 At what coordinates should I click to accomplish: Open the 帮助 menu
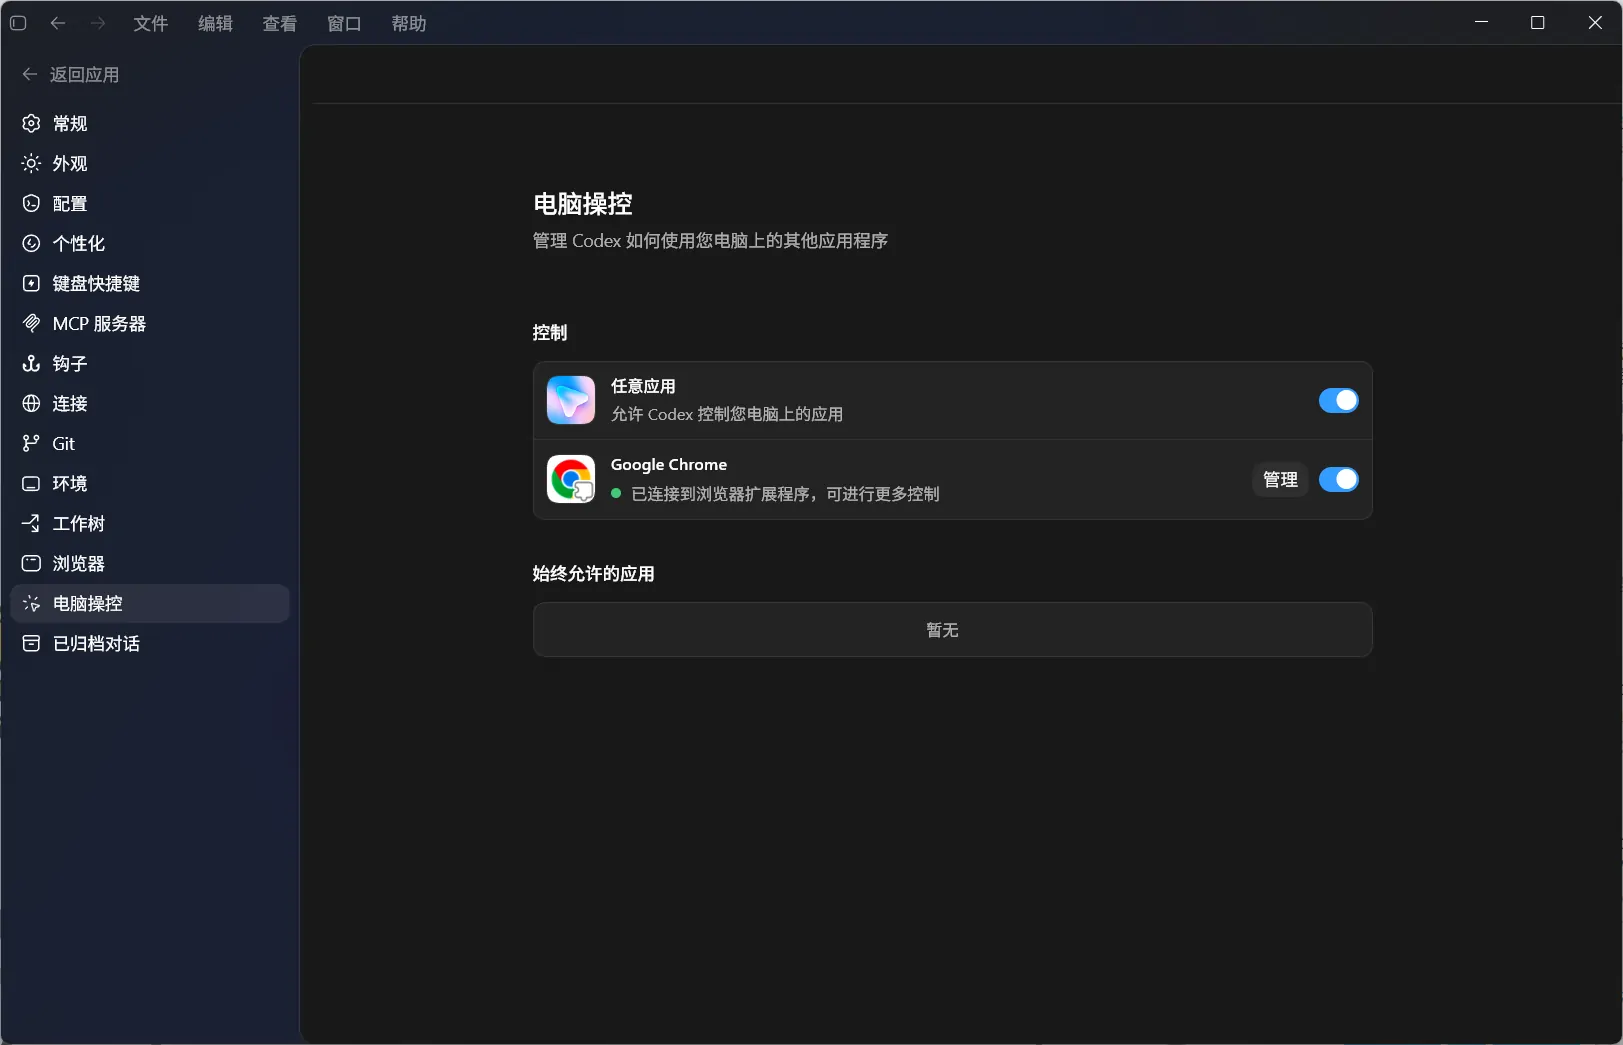click(409, 23)
